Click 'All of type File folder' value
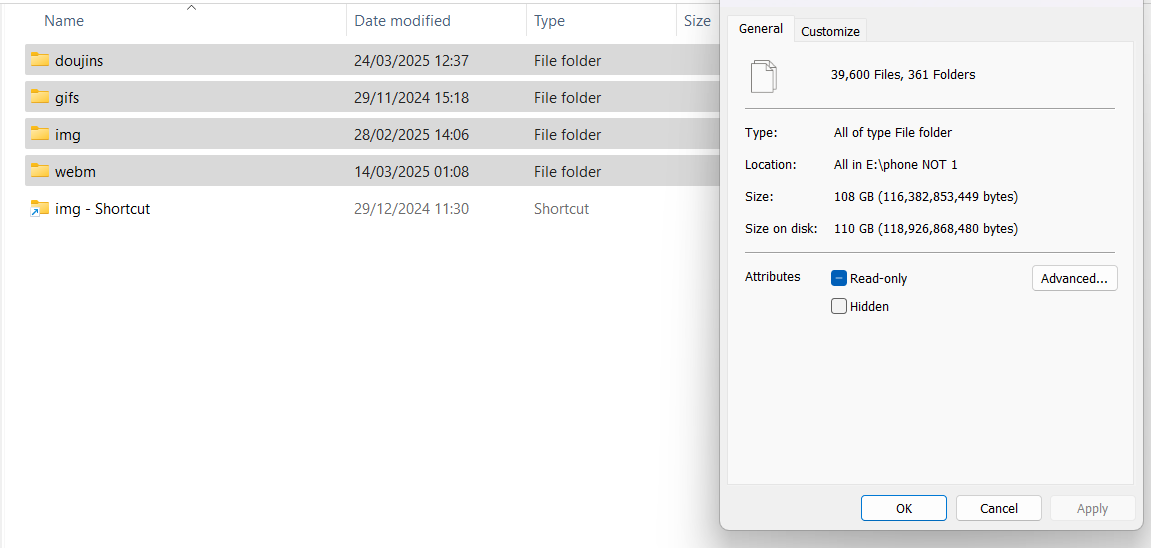This screenshot has height=548, width=1151. 893,133
